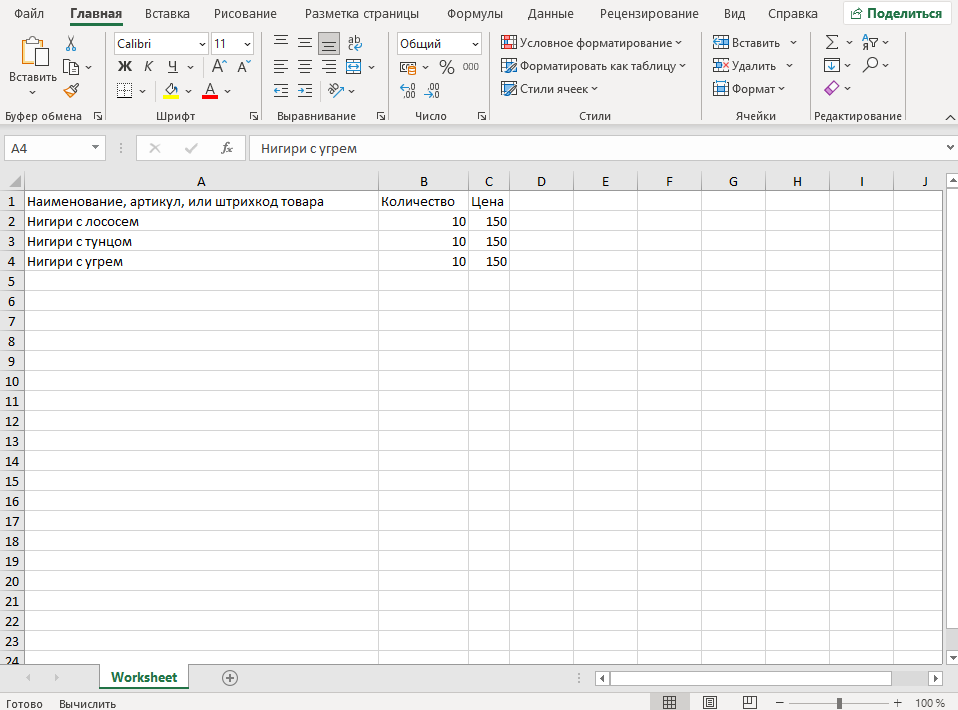Switch to the Вставка ribbon tab
This screenshot has width=958, height=710.
[167, 14]
